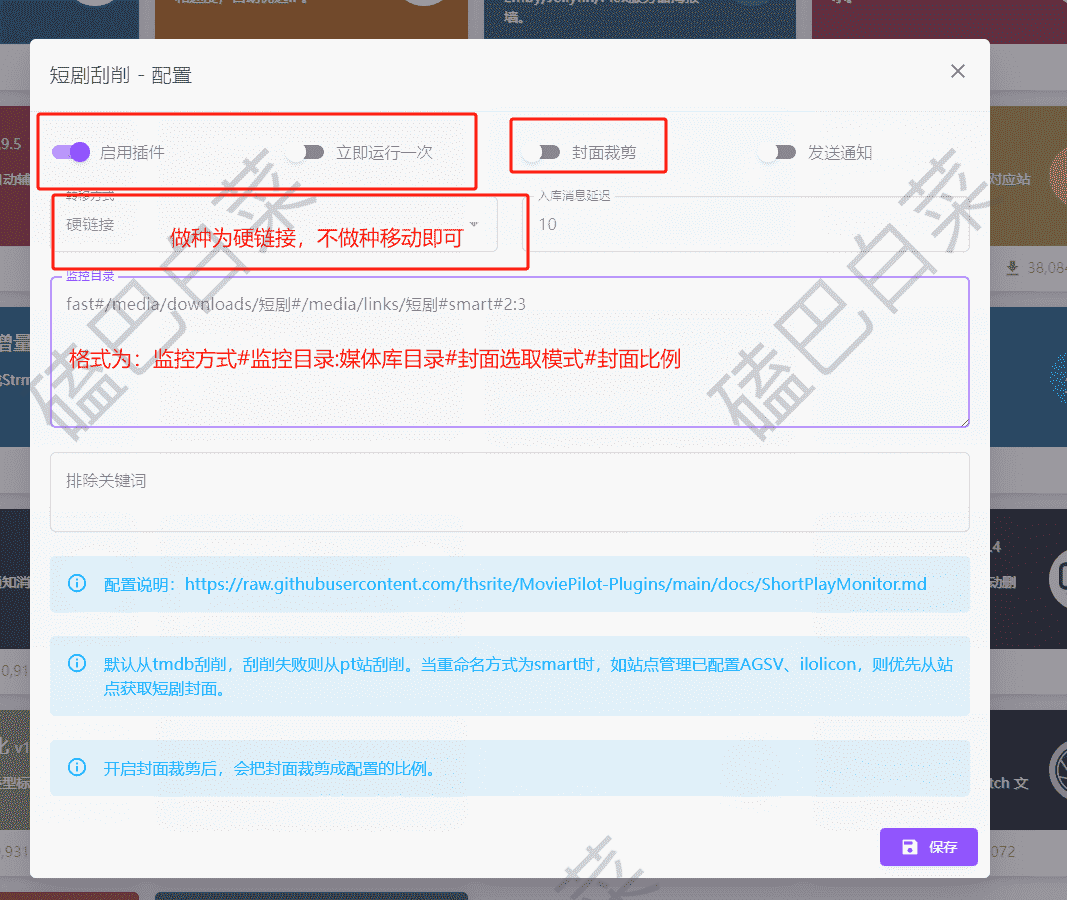The width and height of the screenshot is (1067, 900).
Task: Turn on the 封面裁剪 switch
Action: click(541, 152)
